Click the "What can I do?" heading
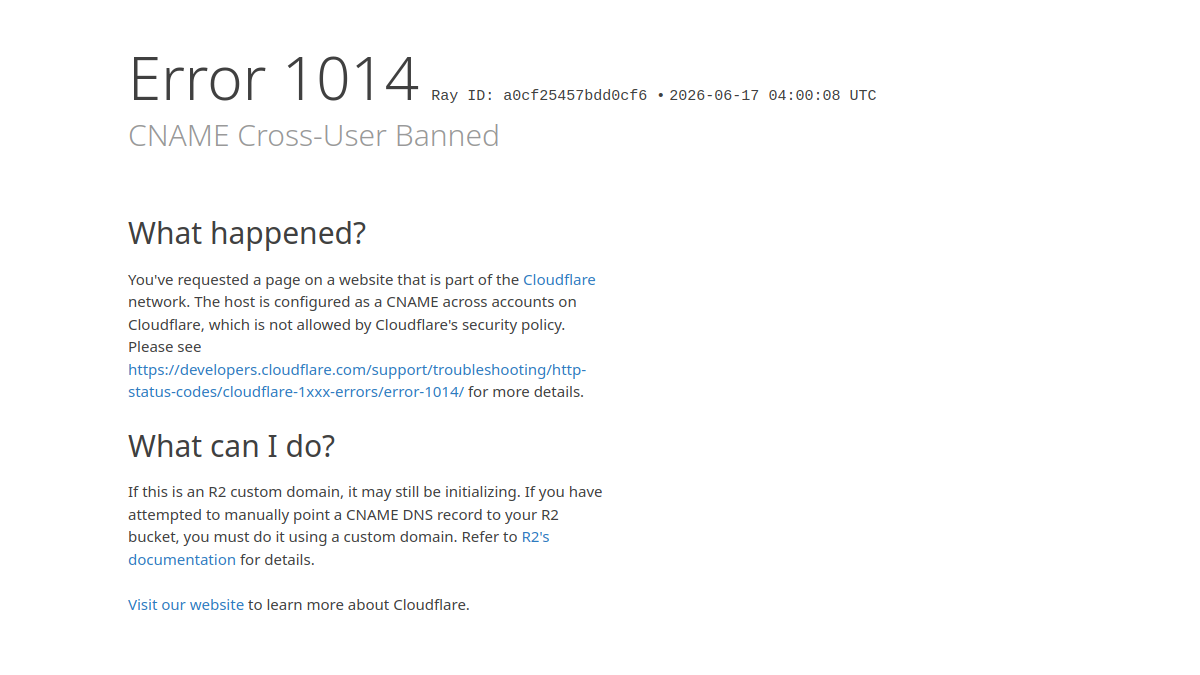 pyautogui.click(x=231, y=446)
